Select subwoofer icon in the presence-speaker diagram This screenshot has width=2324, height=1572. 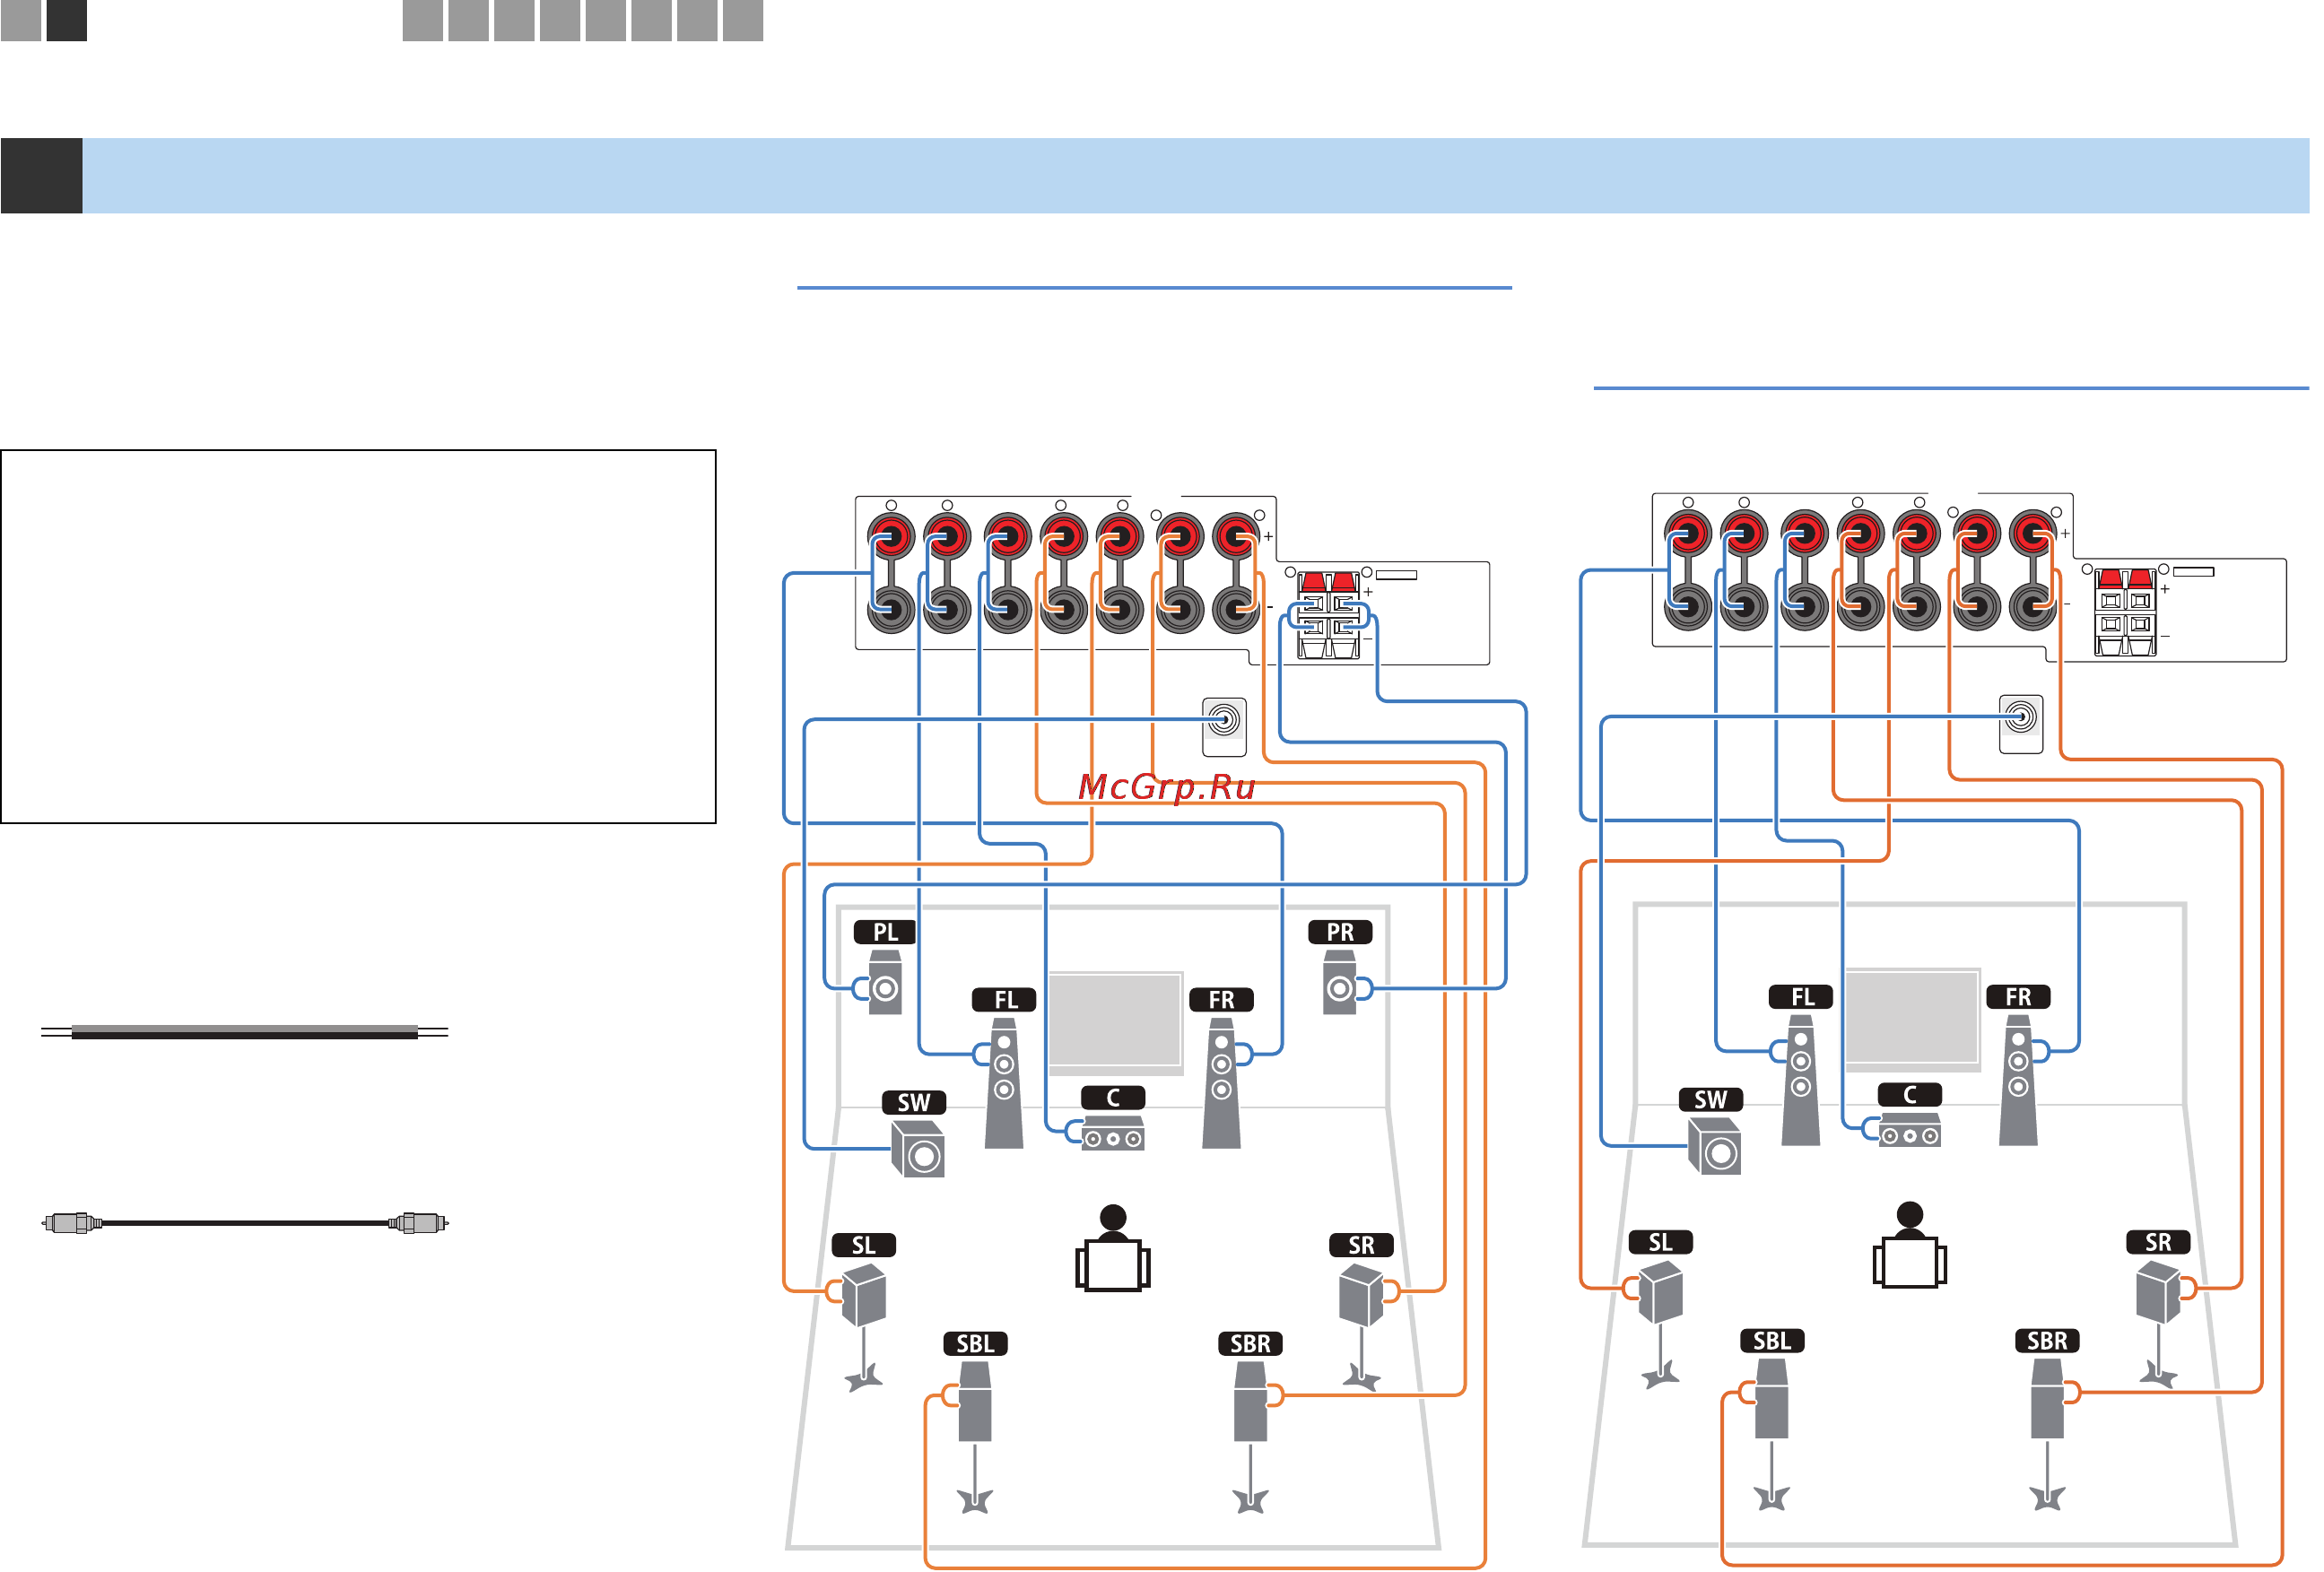(x=918, y=1150)
